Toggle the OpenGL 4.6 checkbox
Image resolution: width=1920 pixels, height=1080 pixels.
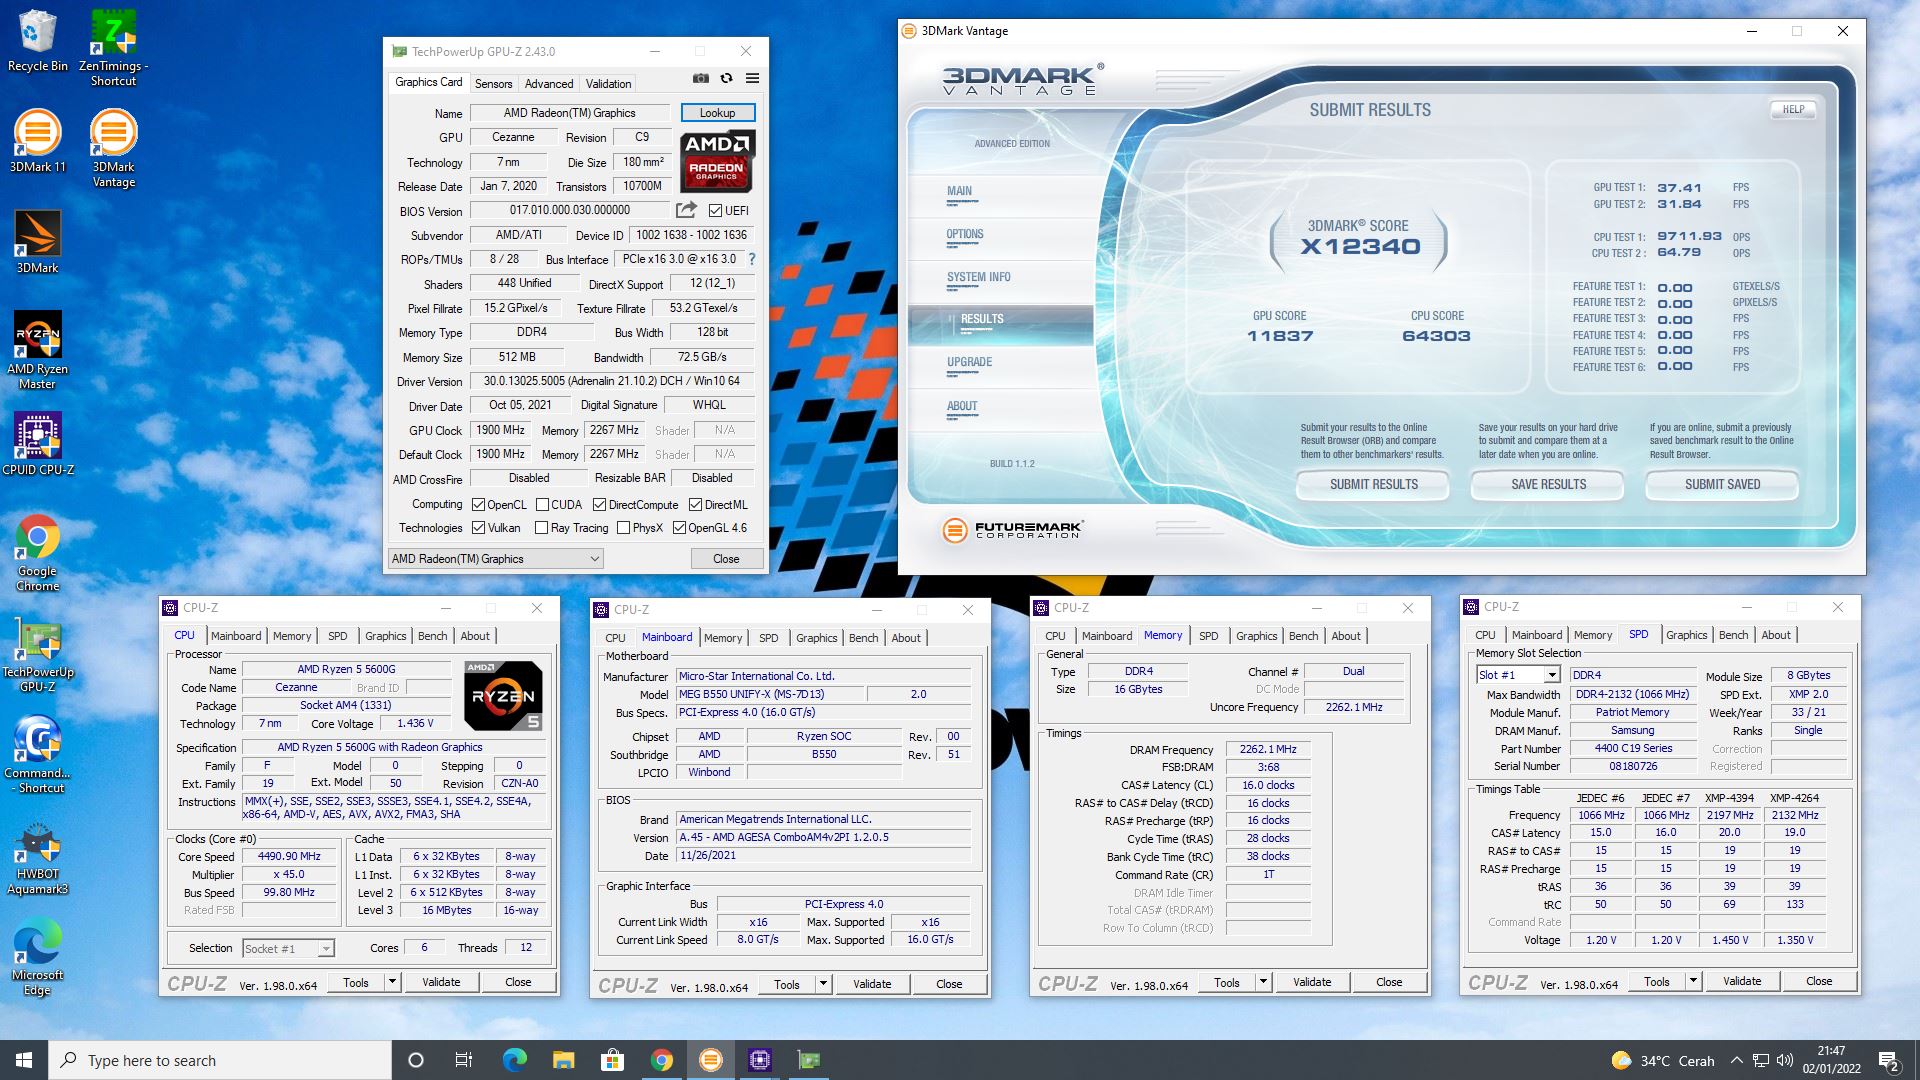point(679,528)
